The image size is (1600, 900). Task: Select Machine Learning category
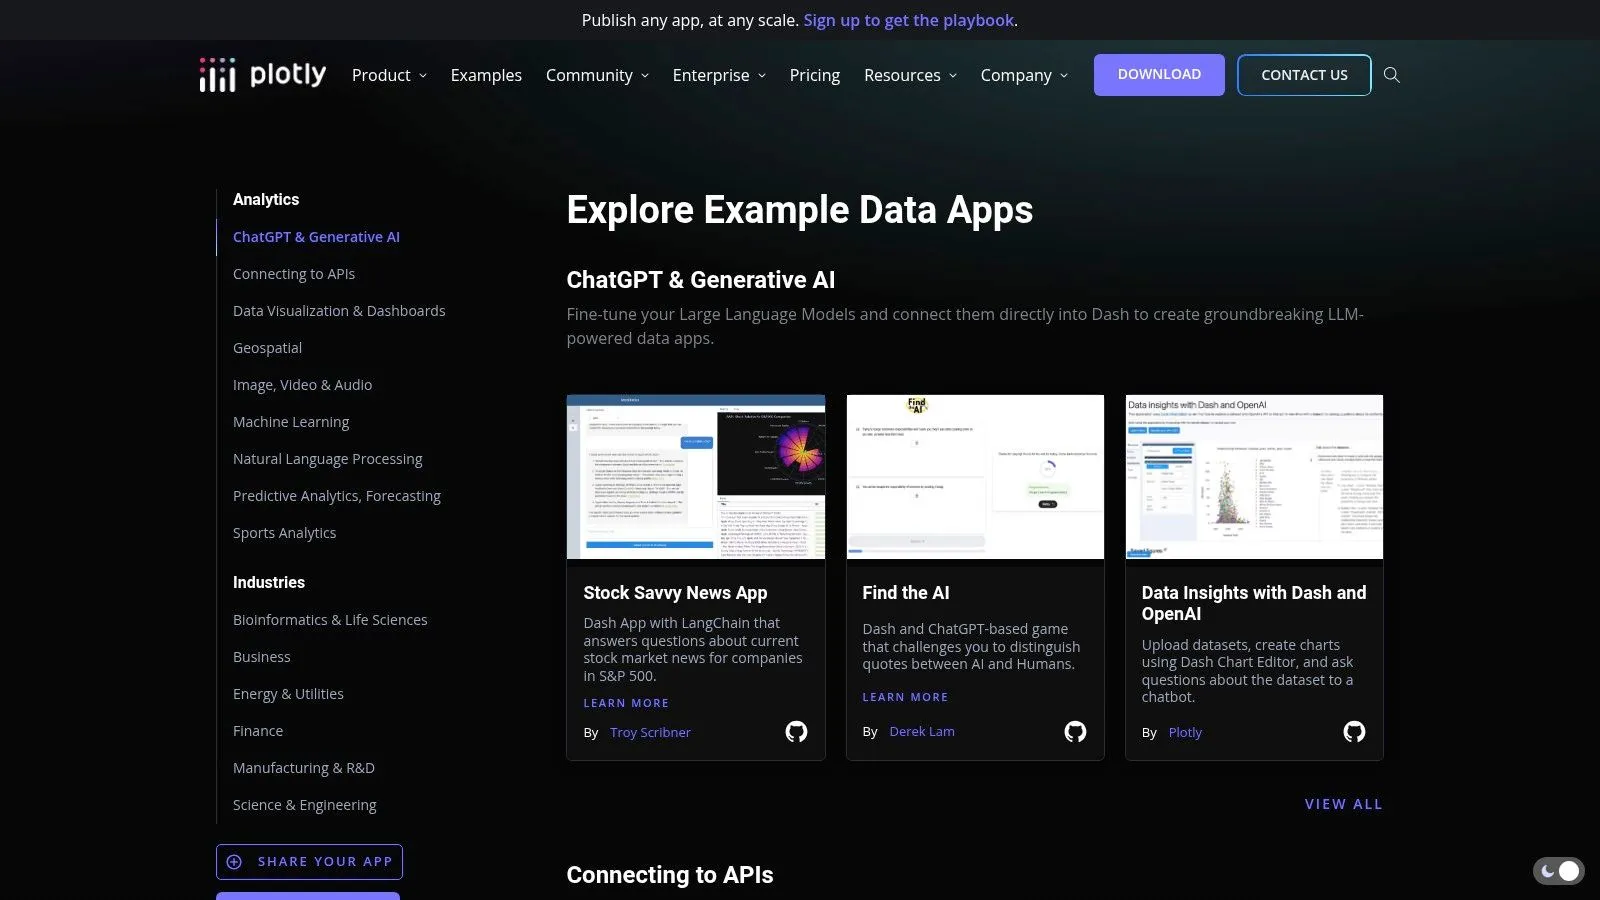(291, 422)
